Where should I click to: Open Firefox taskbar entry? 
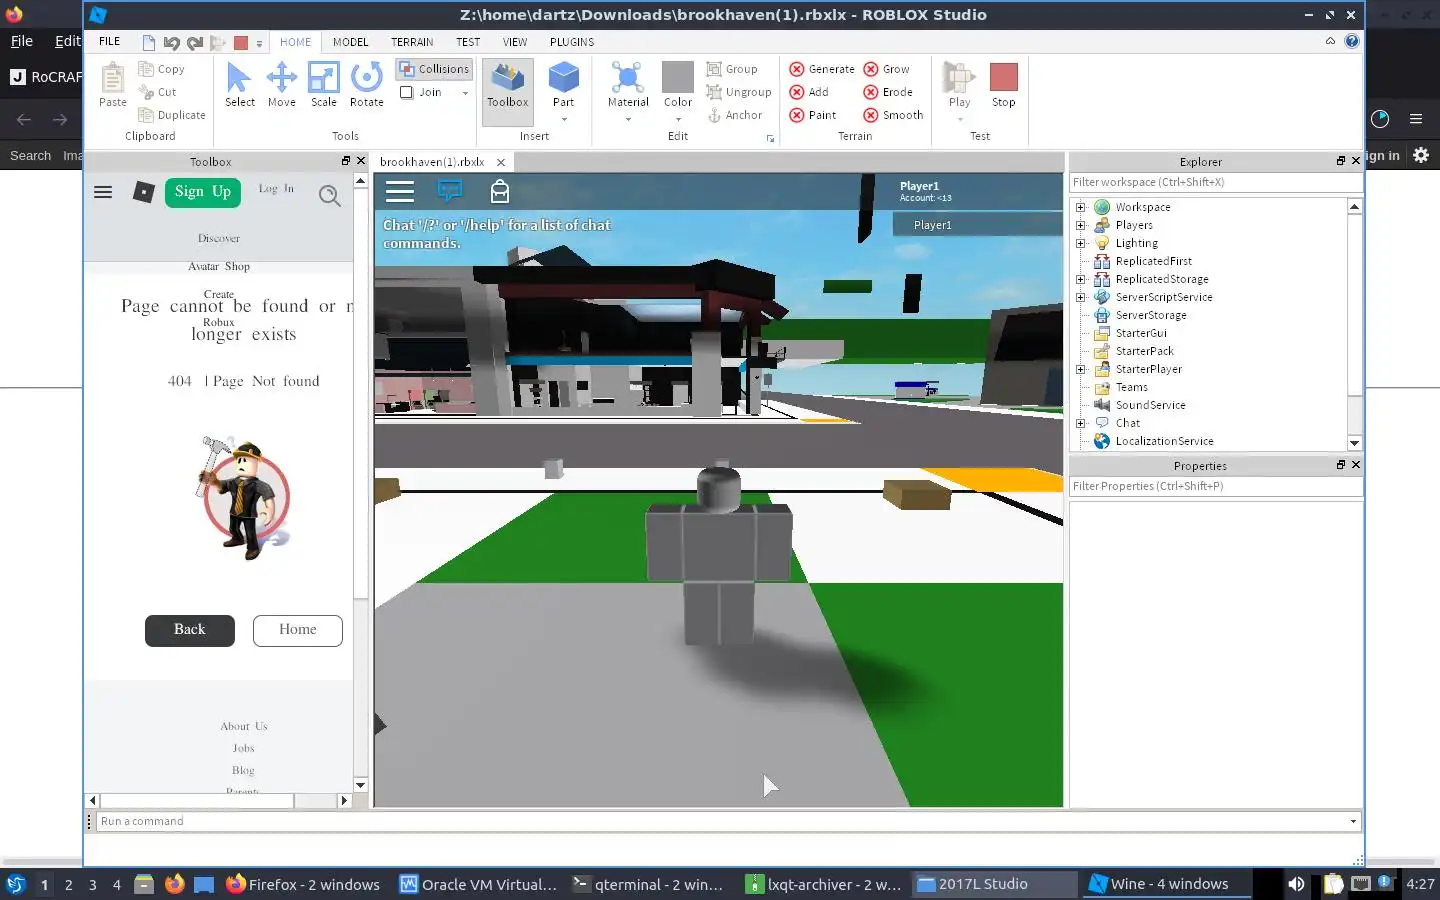pos(304,884)
